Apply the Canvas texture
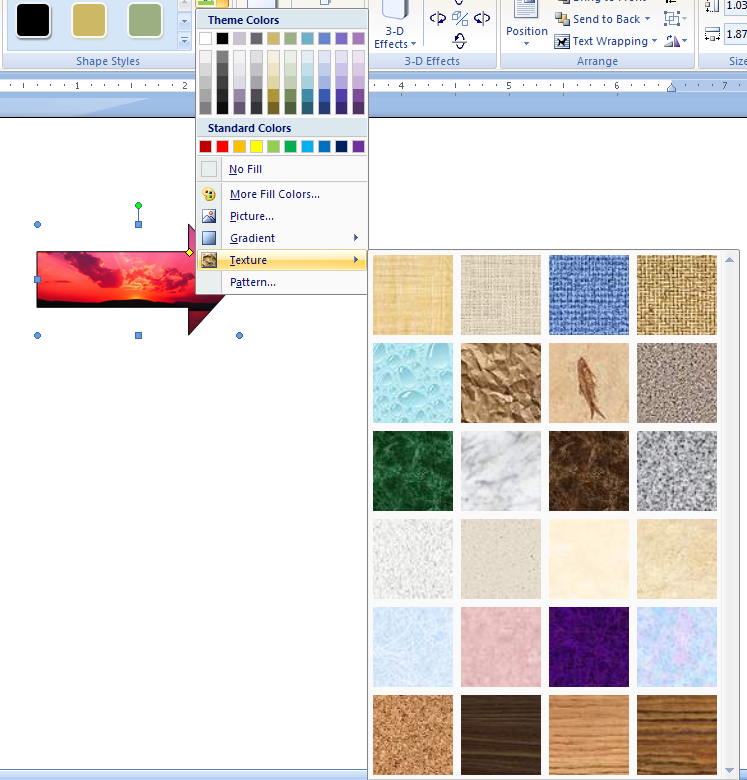This screenshot has height=780, width=747. (501, 295)
